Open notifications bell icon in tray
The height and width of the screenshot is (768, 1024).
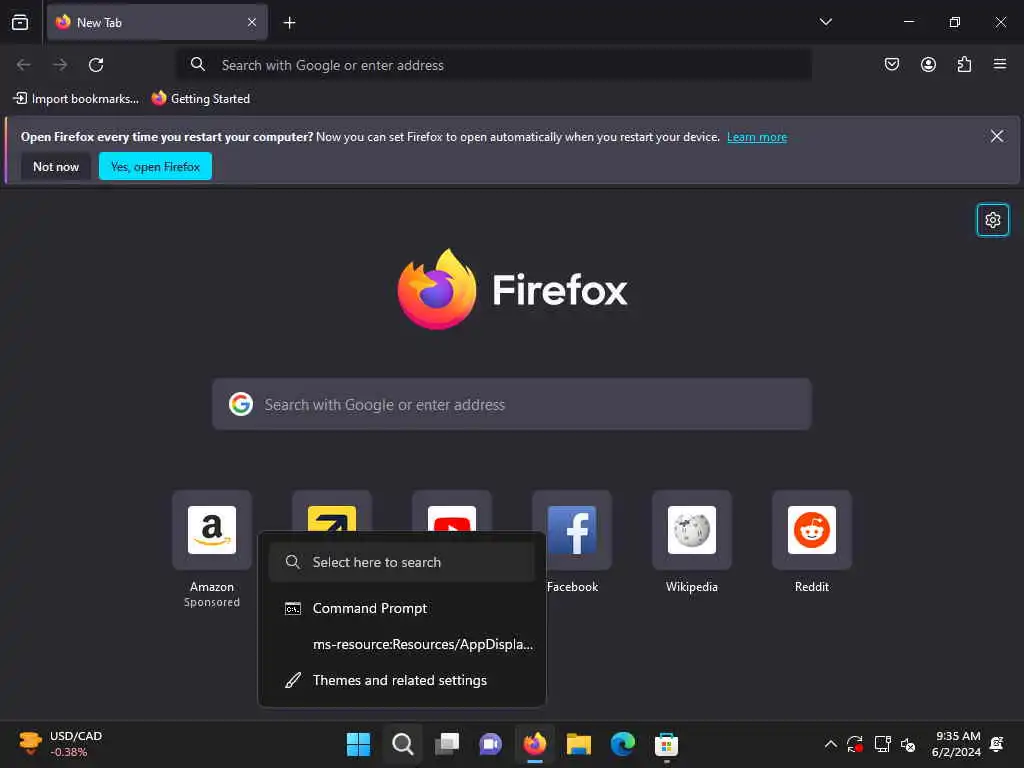997,744
